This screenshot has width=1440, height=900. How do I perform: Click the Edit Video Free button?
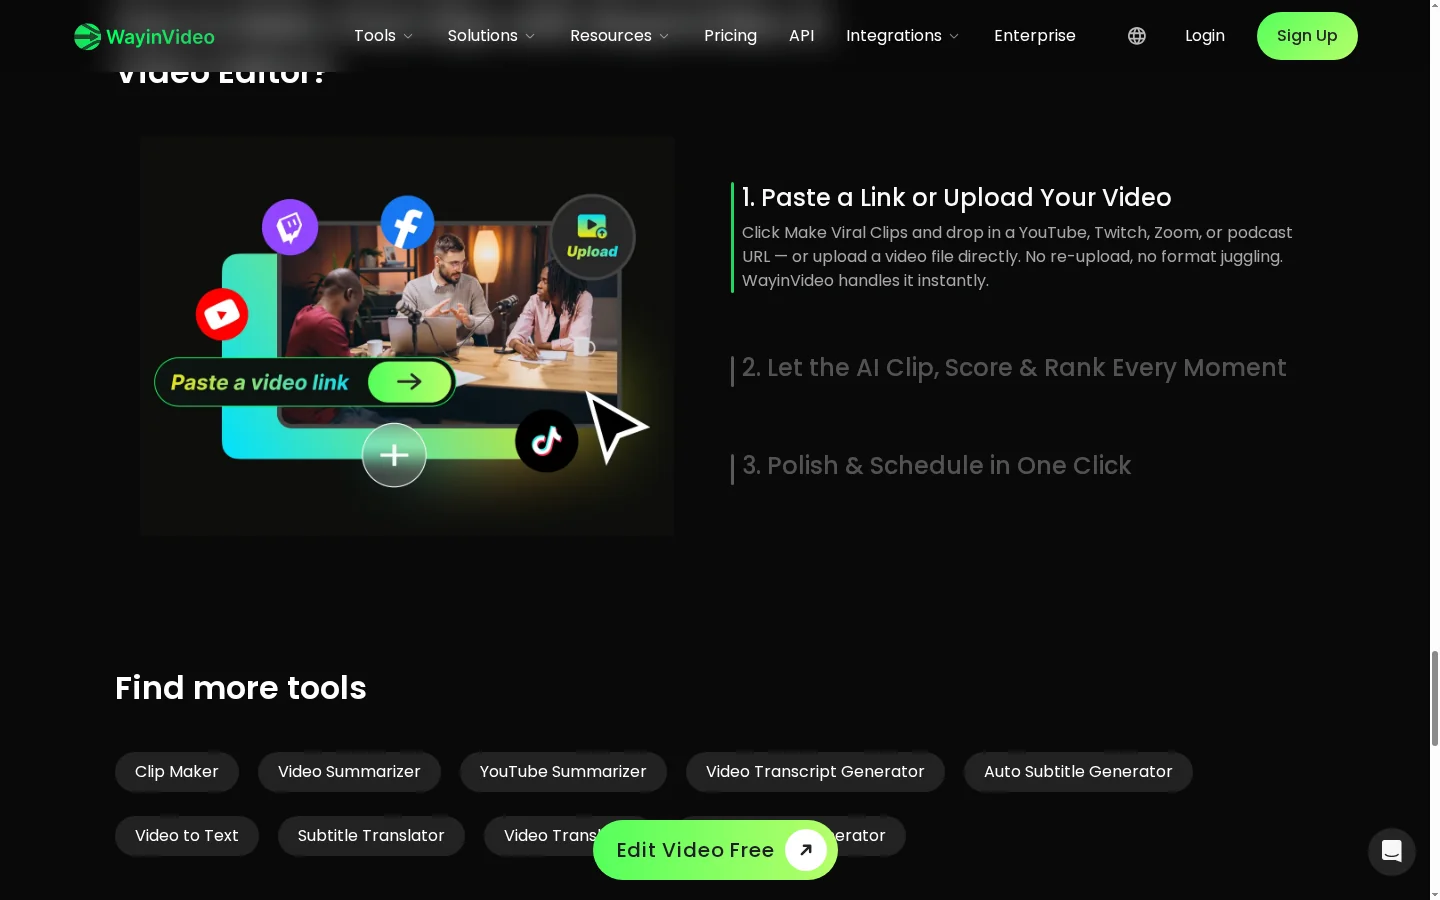coord(715,850)
